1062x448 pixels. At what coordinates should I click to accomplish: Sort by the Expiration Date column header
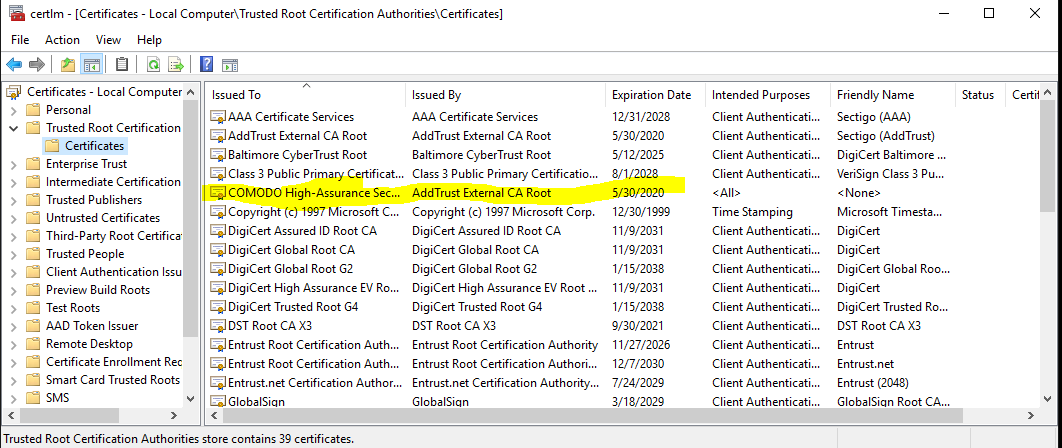[x=655, y=95]
